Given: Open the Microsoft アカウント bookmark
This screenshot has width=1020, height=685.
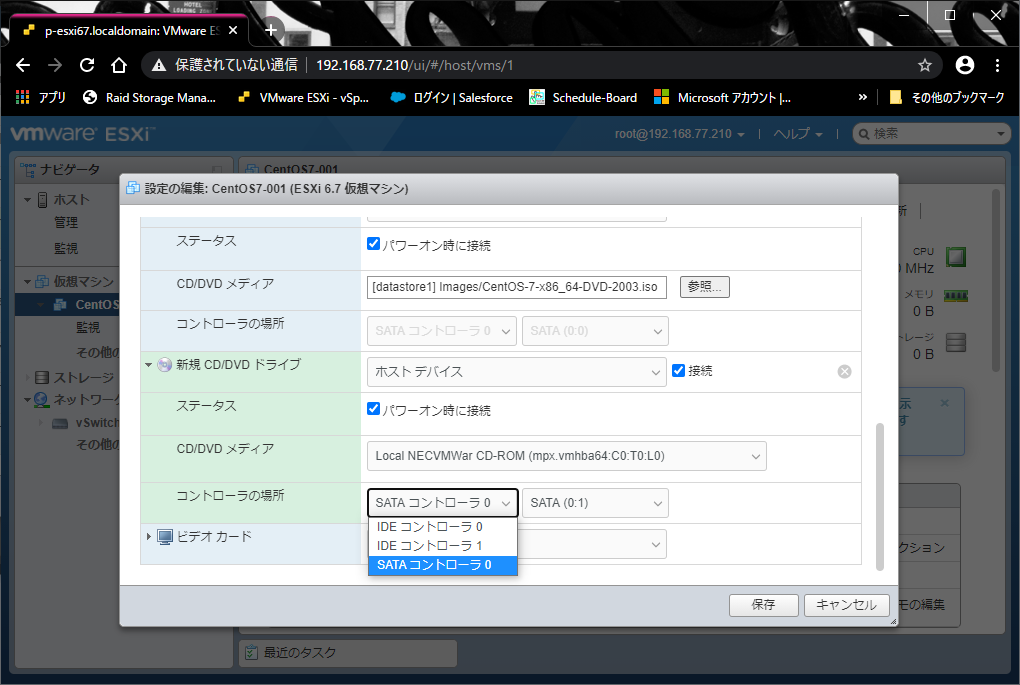Looking at the screenshot, I should [x=723, y=98].
